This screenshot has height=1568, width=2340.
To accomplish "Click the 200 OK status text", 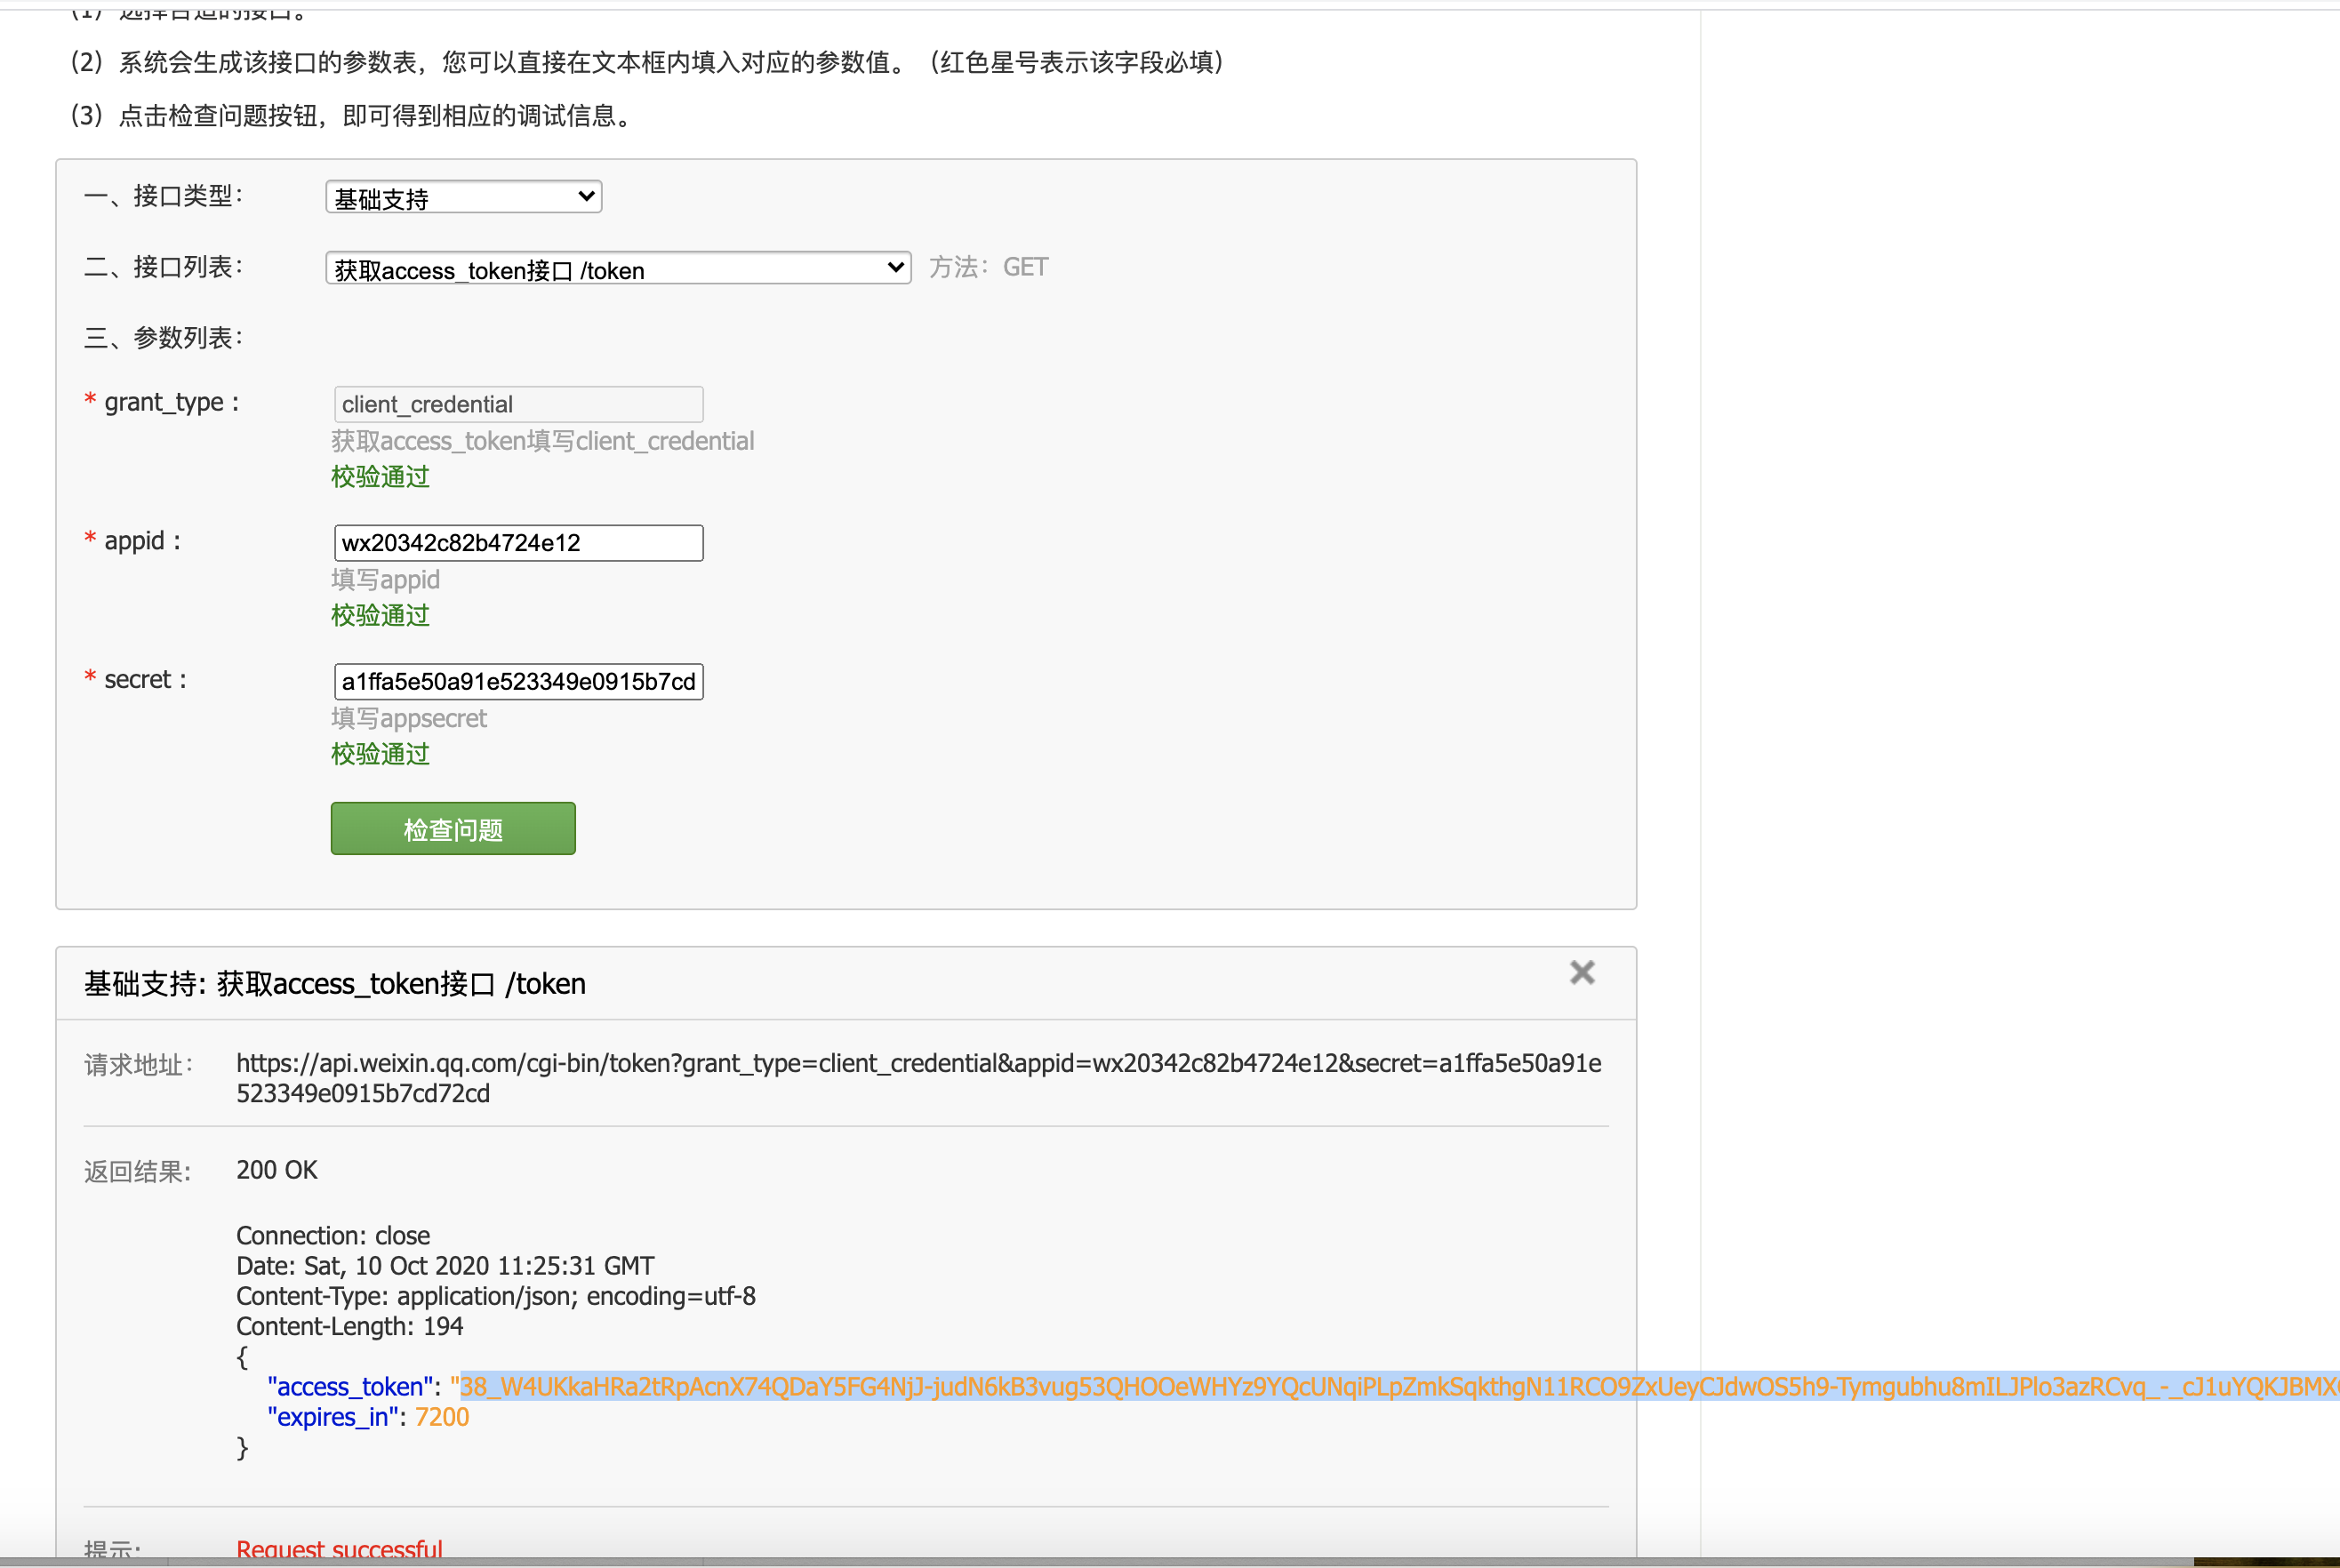I will click(276, 1170).
